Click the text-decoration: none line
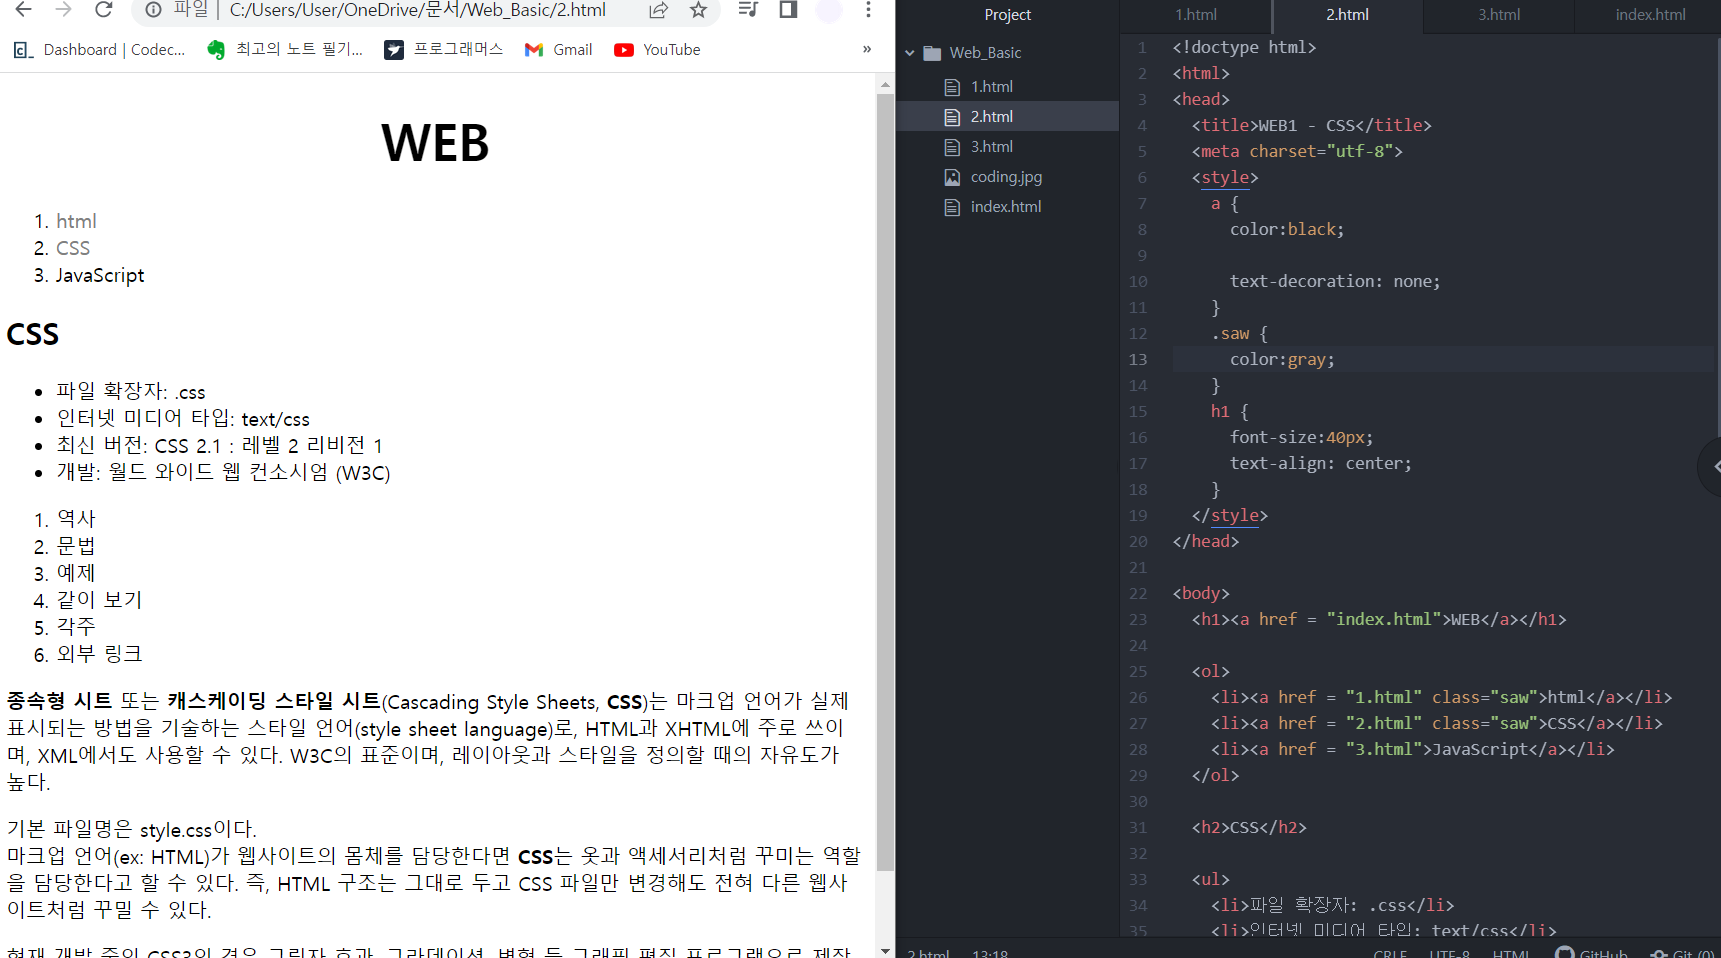Viewport: 1721px width, 958px height. [x=1335, y=282]
